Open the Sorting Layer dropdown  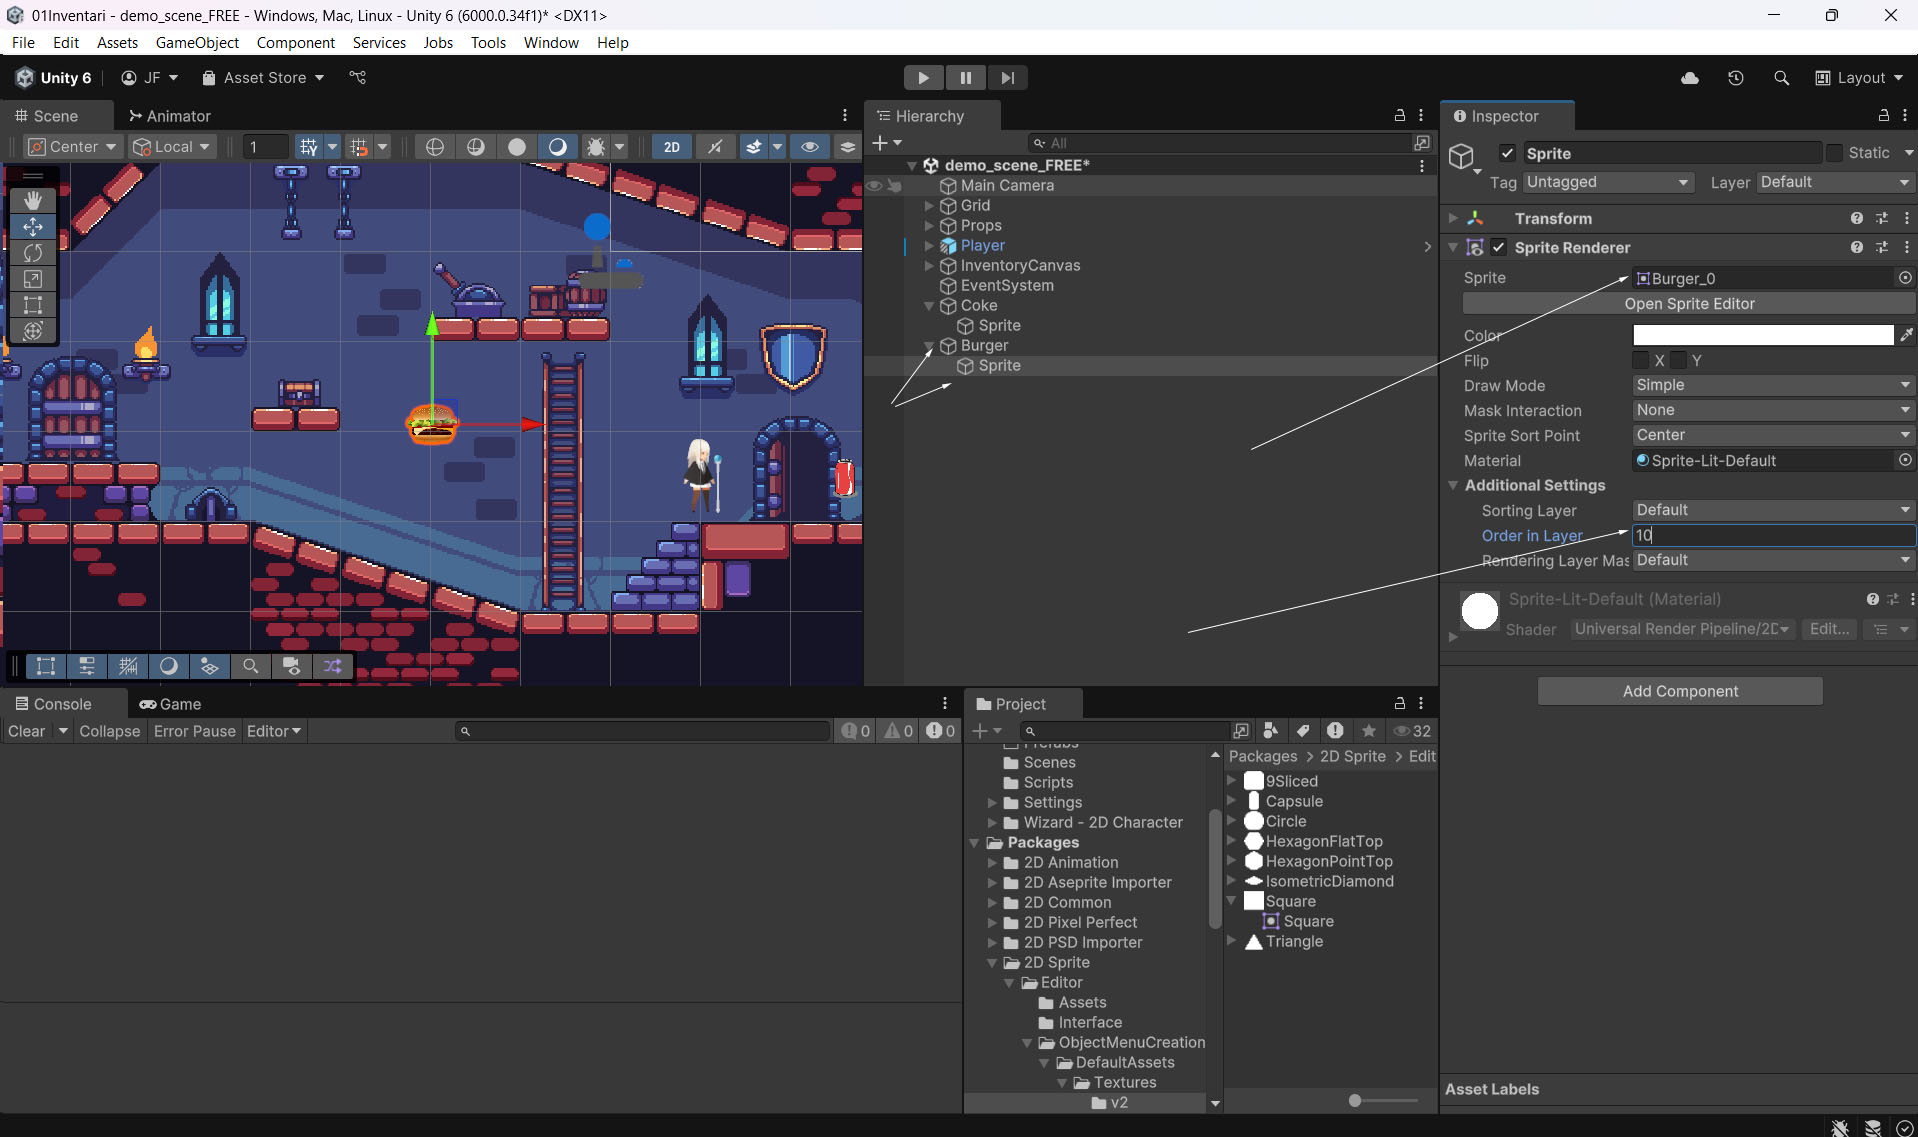click(x=1772, y=510)
